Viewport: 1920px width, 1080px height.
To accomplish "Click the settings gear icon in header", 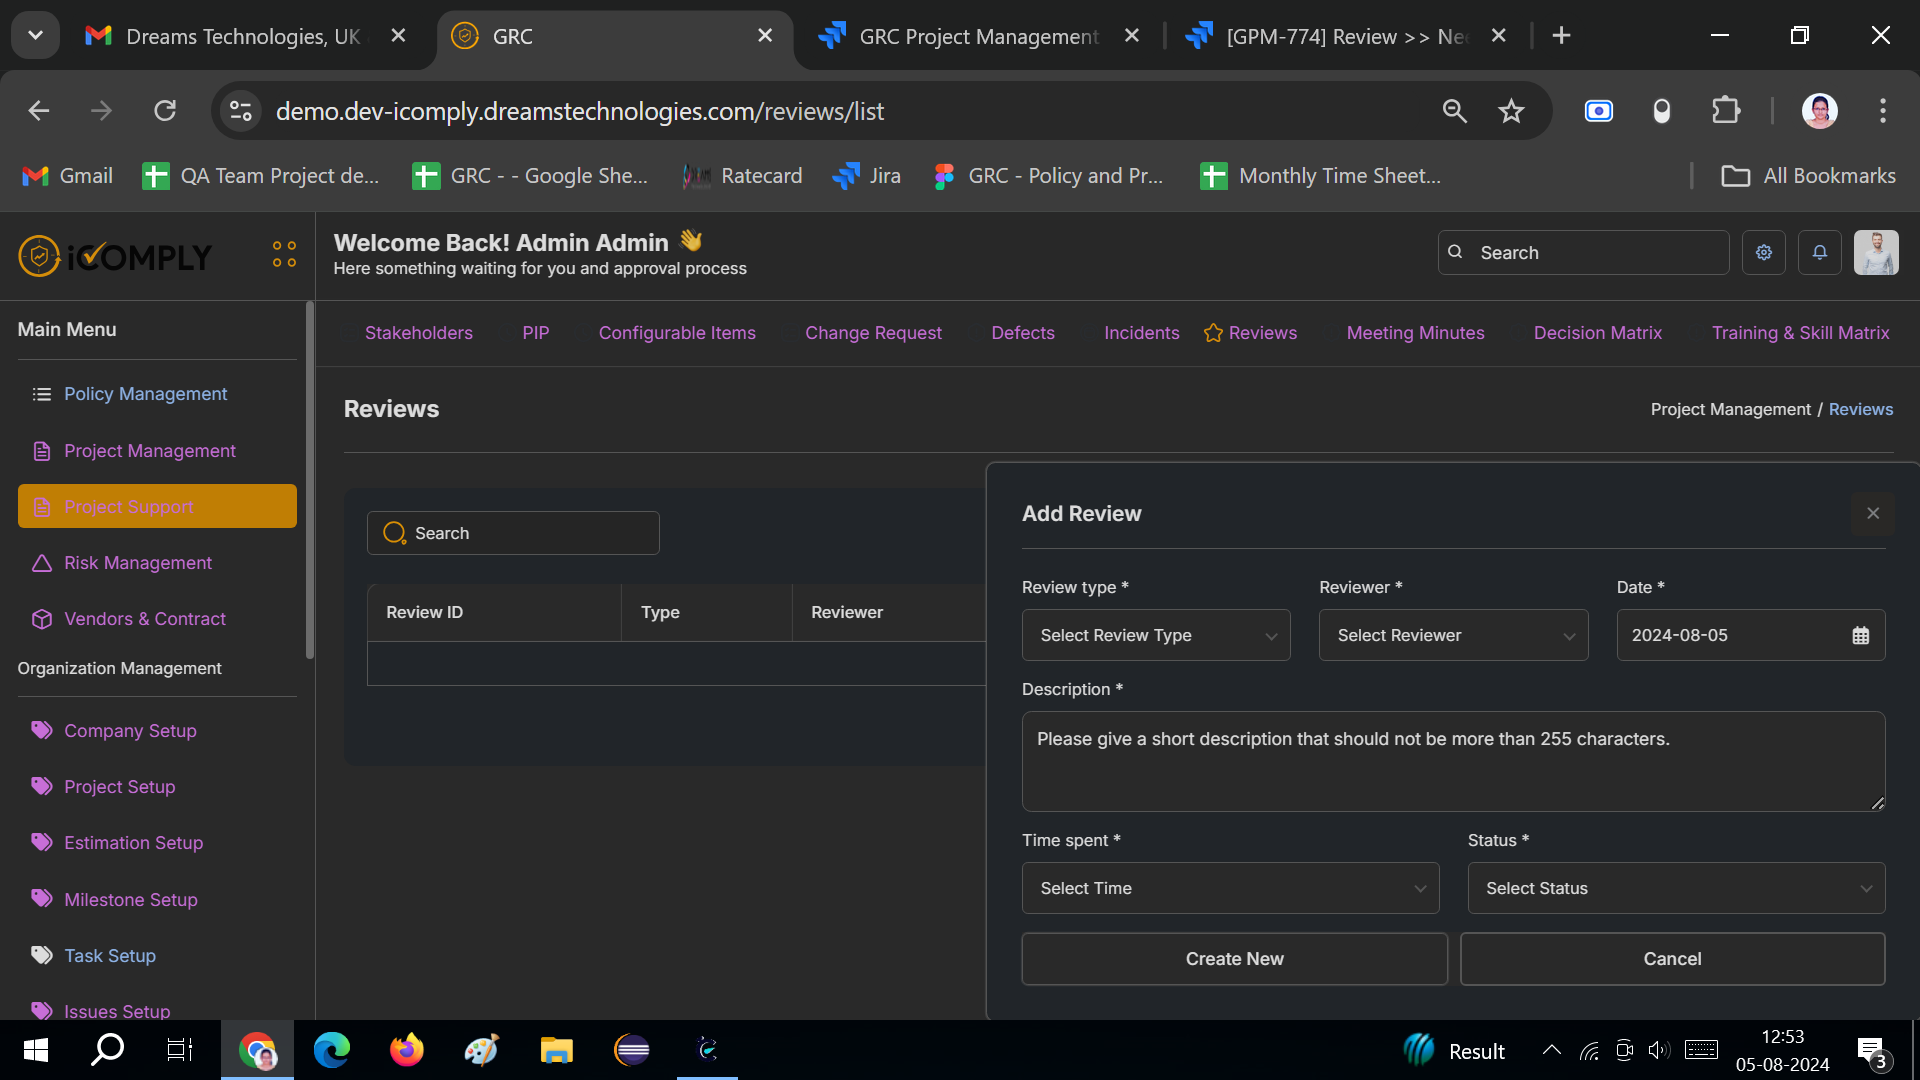I will (1764, 253).
